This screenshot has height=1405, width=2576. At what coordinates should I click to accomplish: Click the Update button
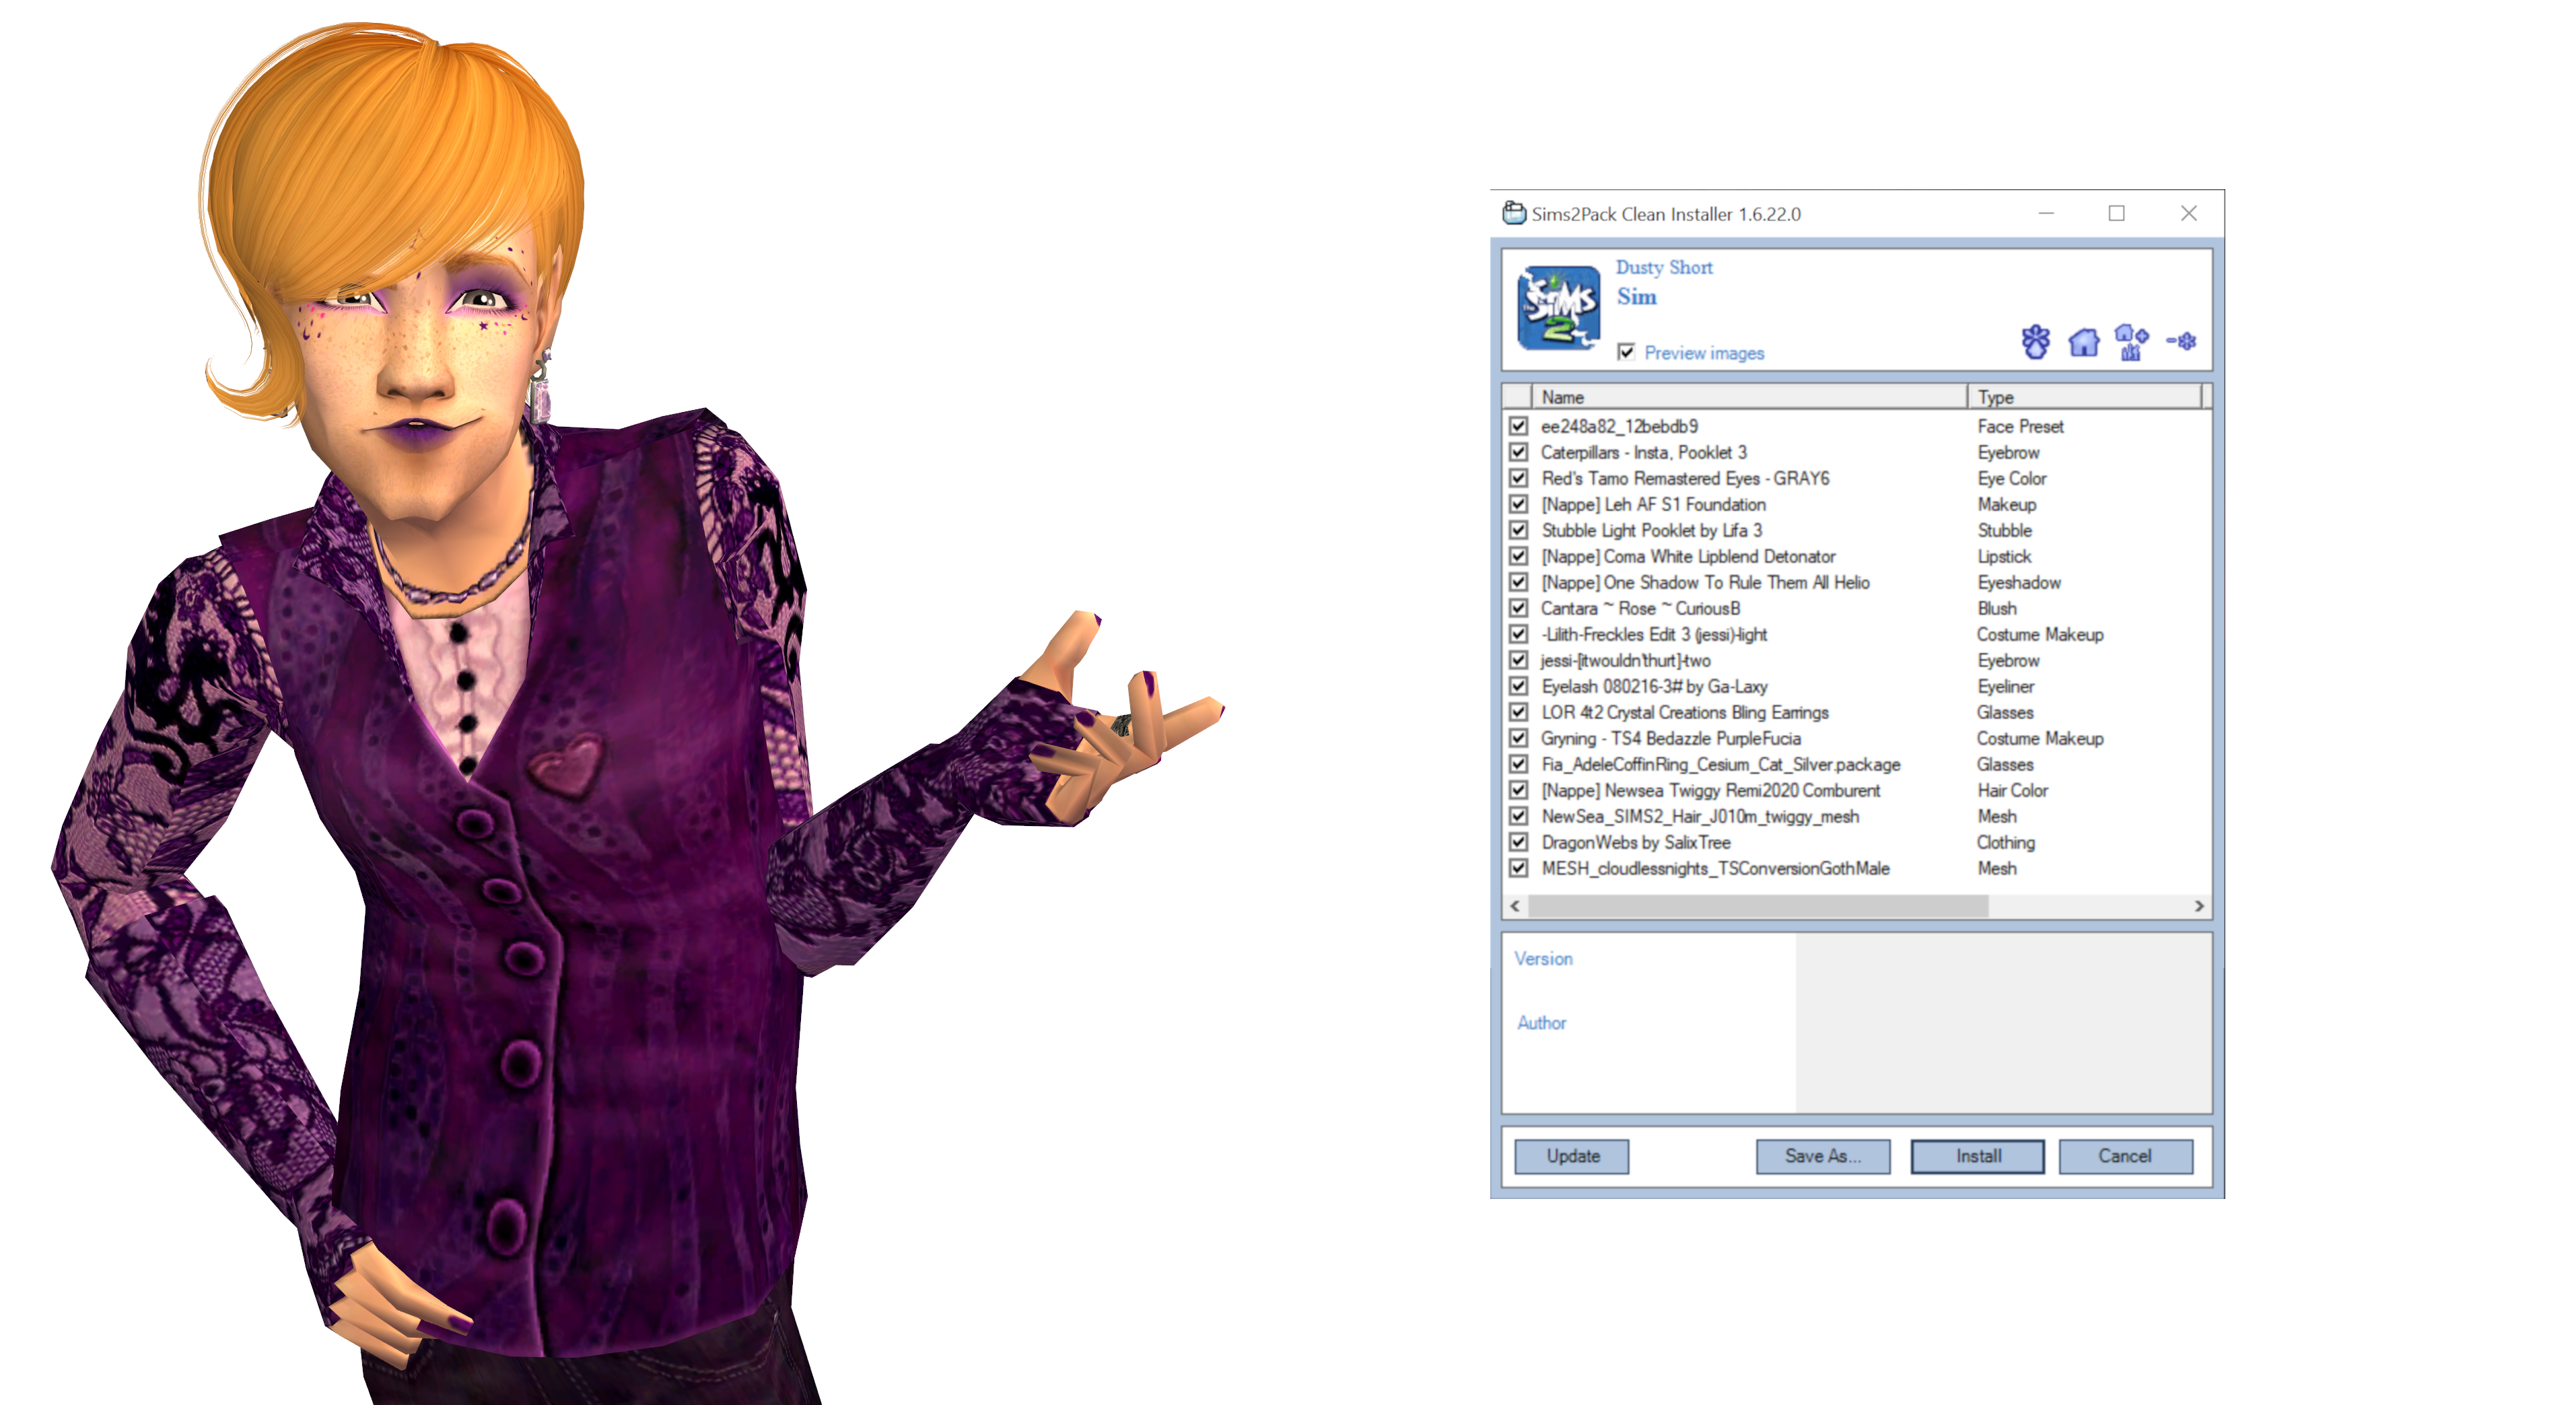click(1572, 1156)
